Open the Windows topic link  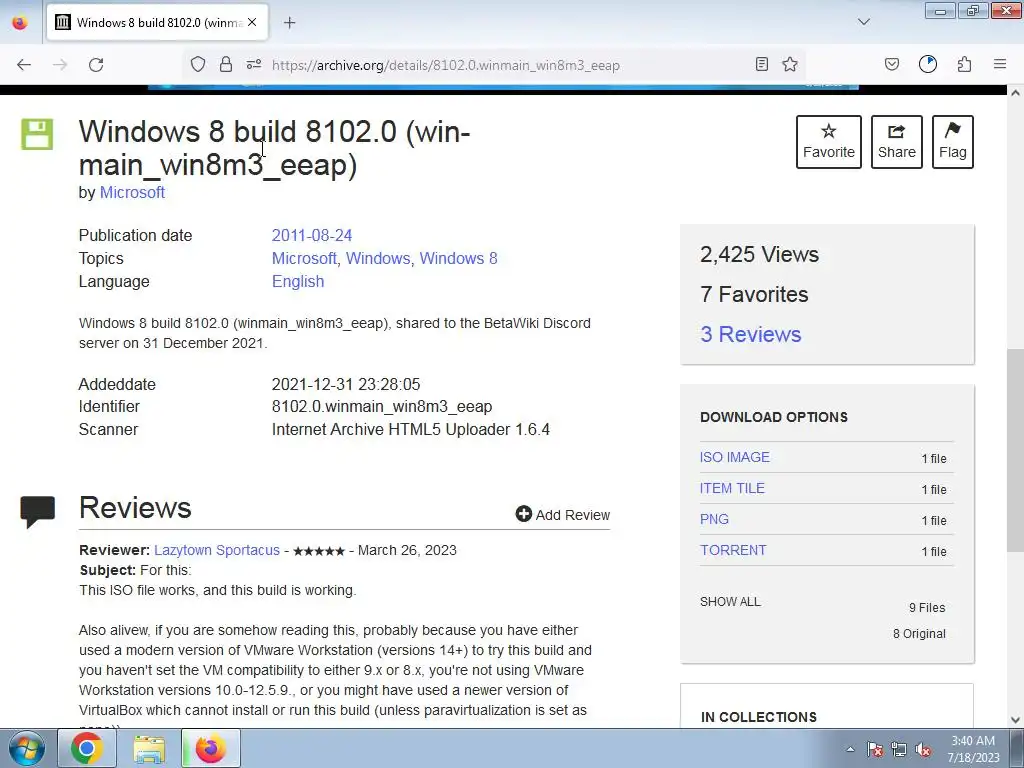(377, 259)
